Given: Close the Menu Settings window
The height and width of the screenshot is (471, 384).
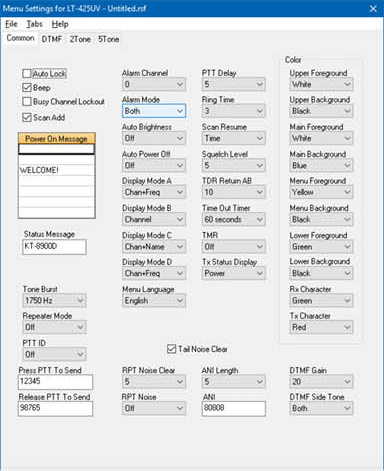Looking at the screenshot, I should tap(373, 8).
